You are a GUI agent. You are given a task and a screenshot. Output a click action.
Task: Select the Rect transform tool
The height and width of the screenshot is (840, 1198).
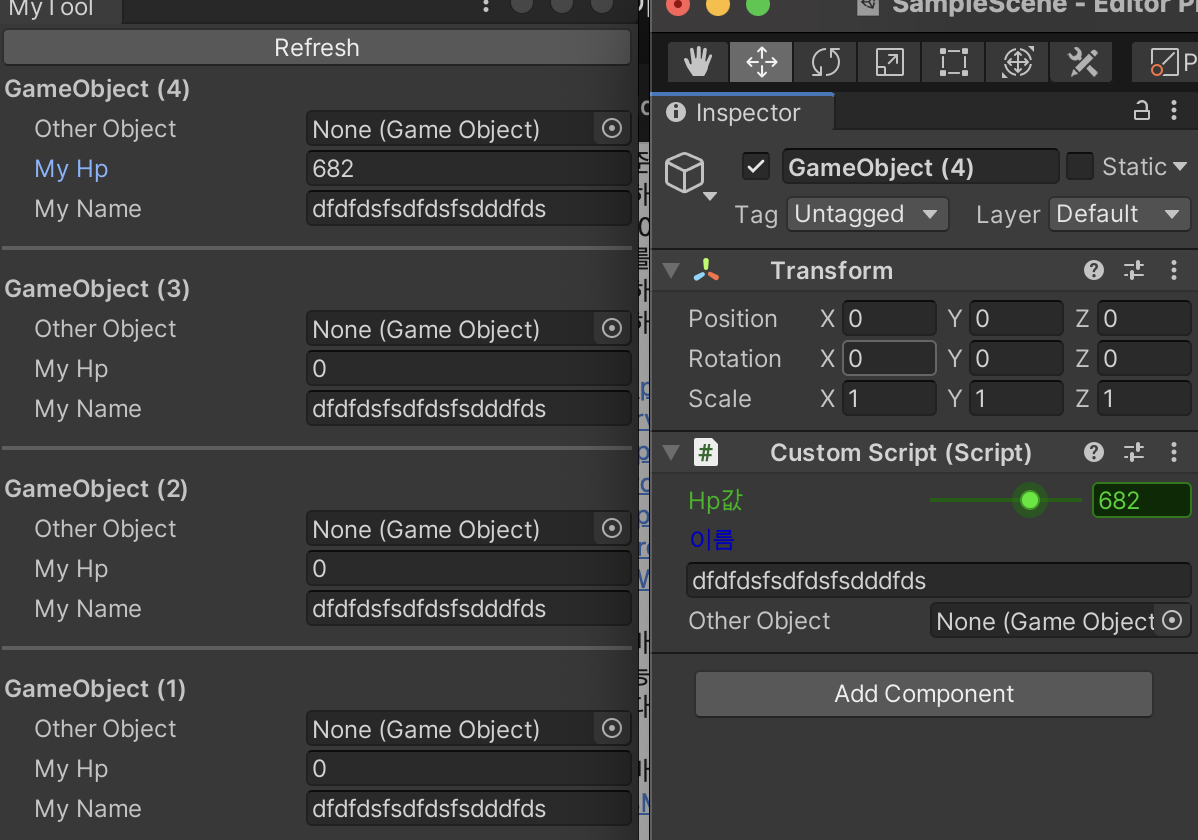point(954,62)
